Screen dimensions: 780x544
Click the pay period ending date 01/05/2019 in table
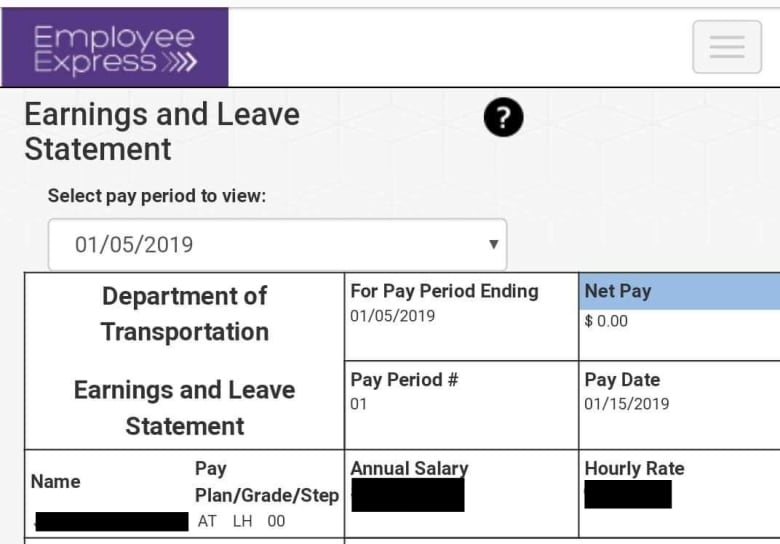click(392, 316)
